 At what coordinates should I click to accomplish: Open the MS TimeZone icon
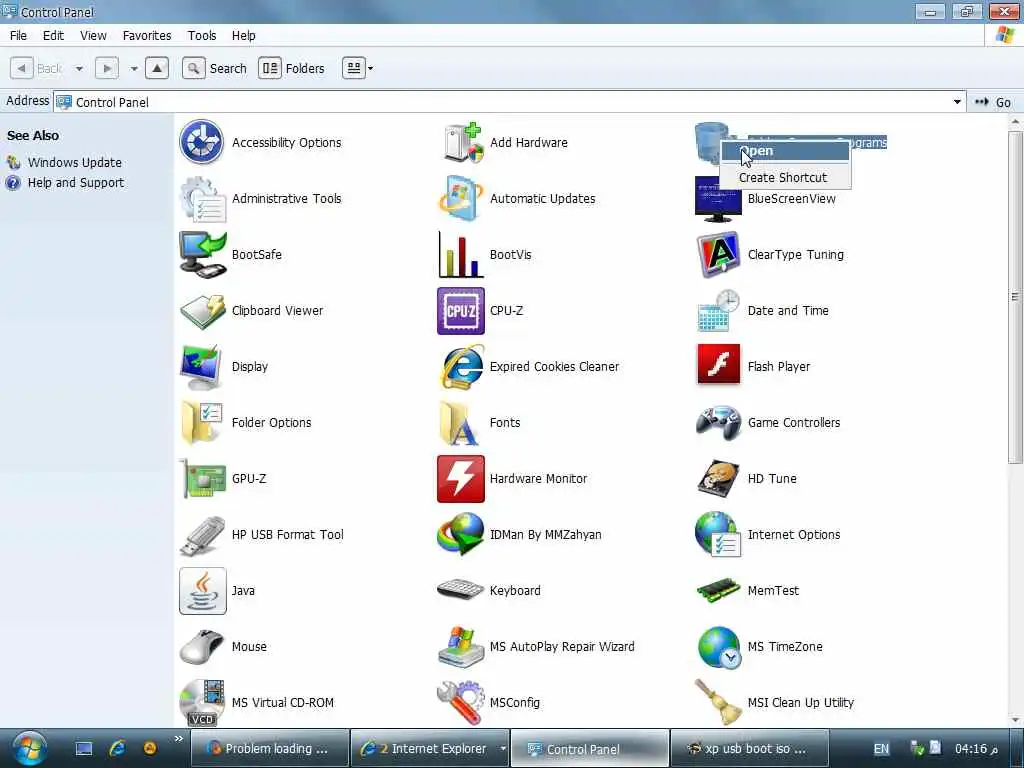pyautogui.click(x=718, y=647)
